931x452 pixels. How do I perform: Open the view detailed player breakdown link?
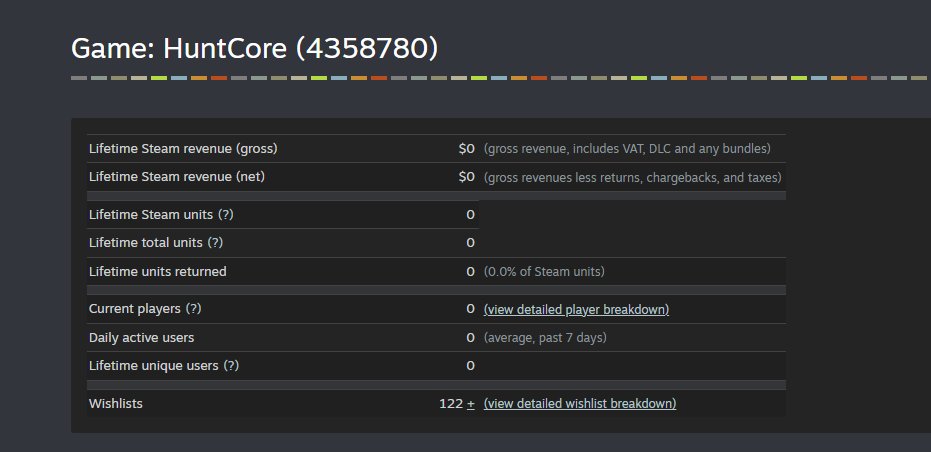pos(576,309)
